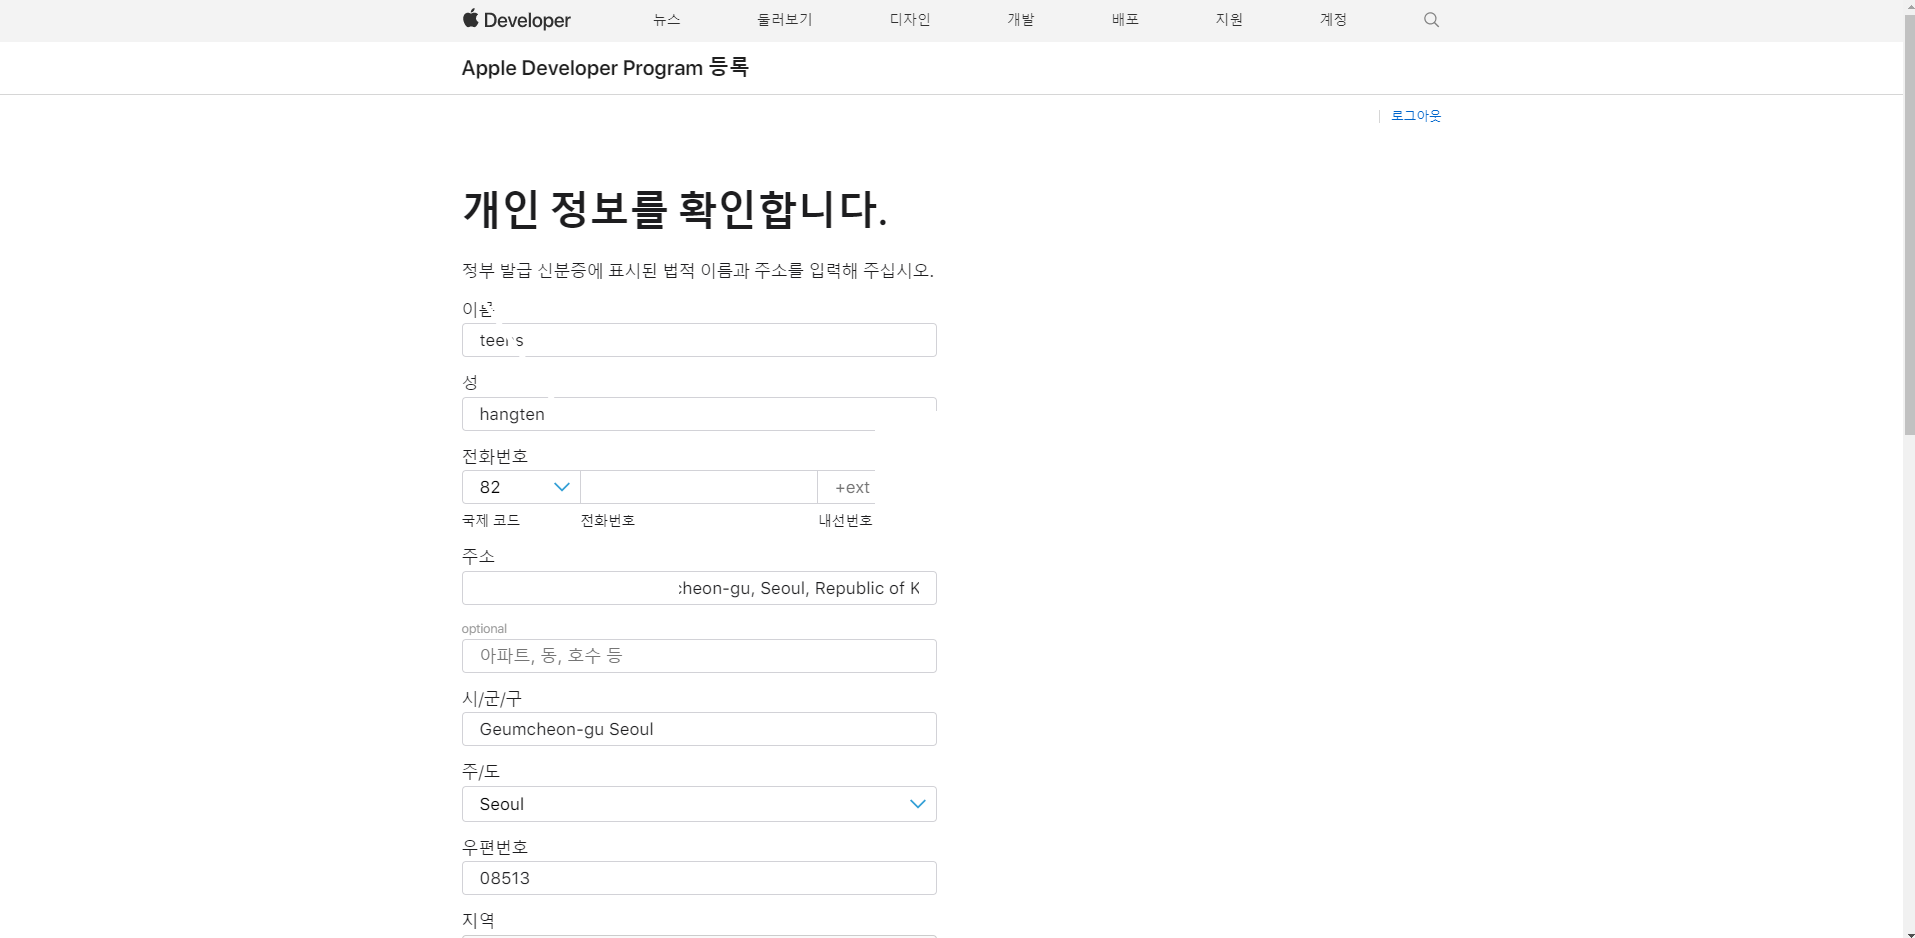Image resolution: width=1915 pixels, height=938 pixels.
Task: Choose the 배포 navigation item
Action: tap(1125, 20)
